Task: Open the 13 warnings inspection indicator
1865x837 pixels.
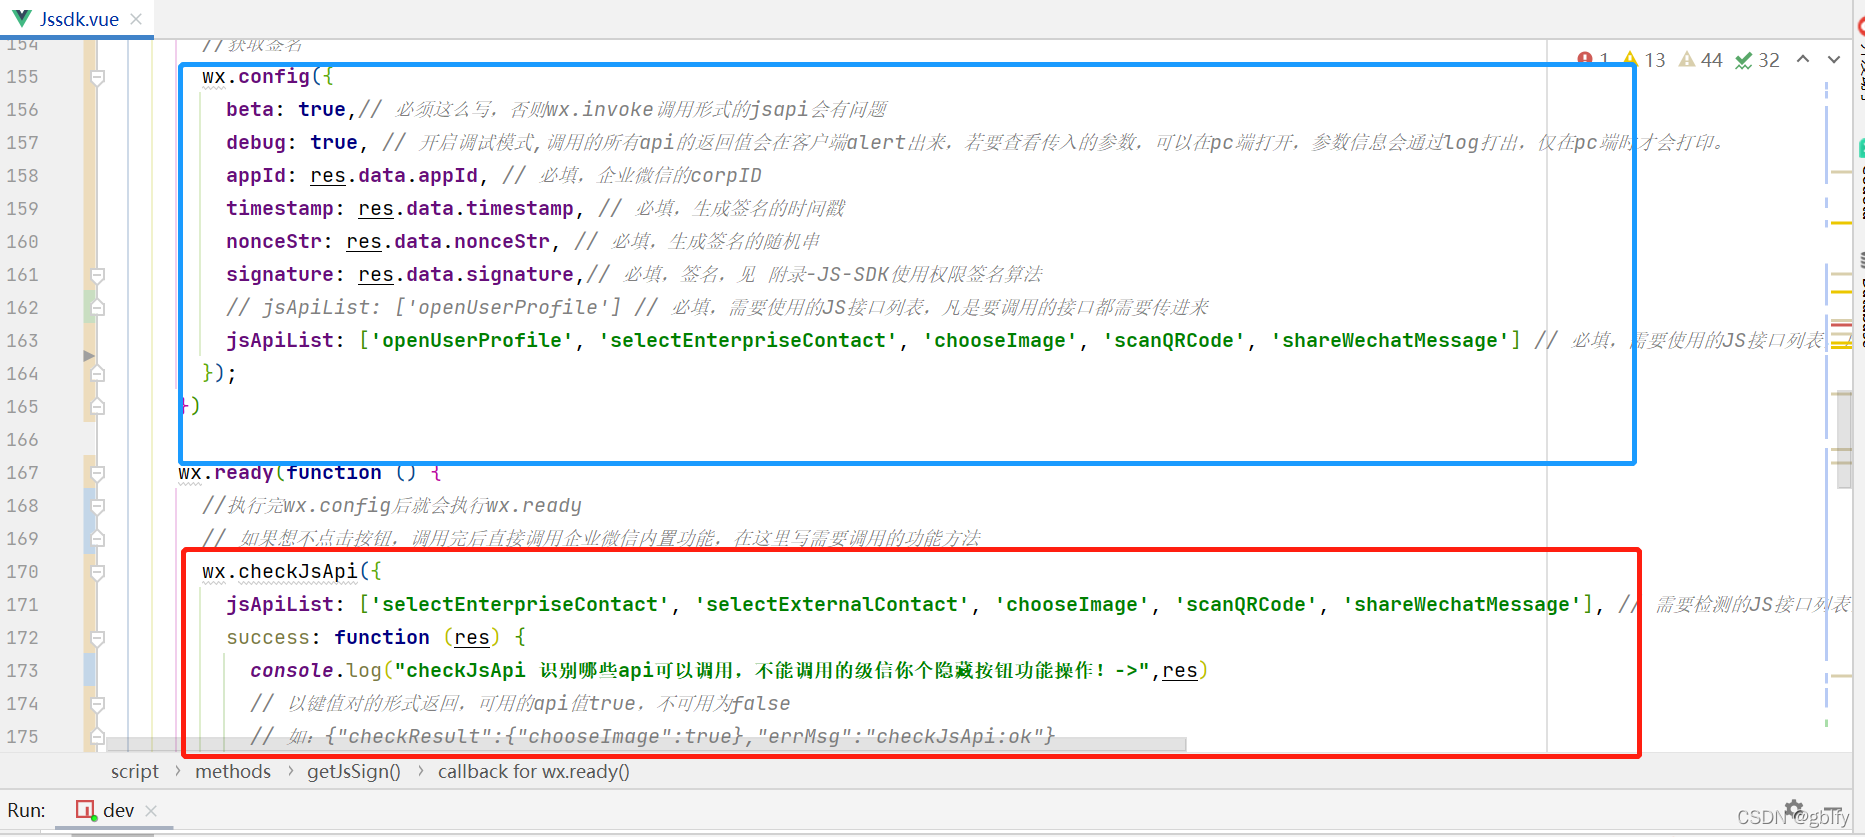Action: 1645,60
